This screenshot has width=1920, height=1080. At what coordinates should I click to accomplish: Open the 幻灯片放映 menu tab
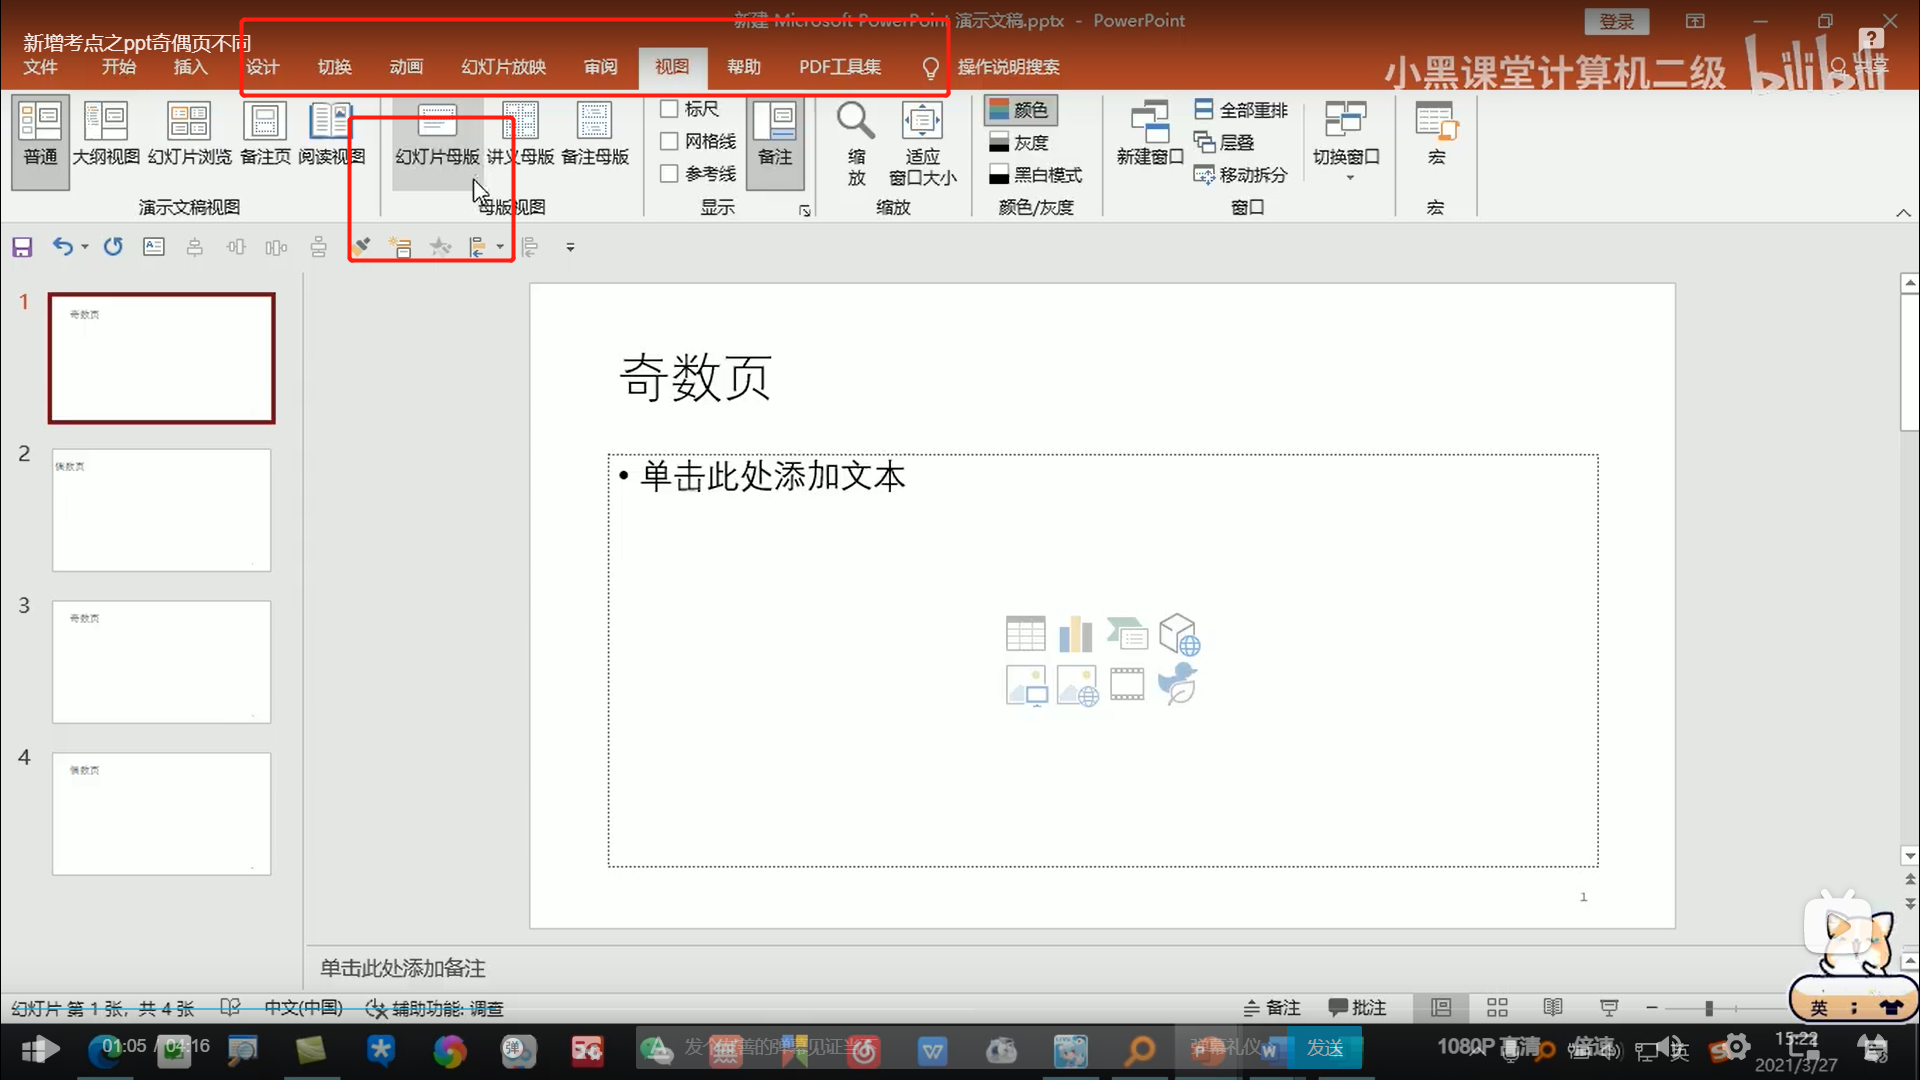click(x=504, y=66)
